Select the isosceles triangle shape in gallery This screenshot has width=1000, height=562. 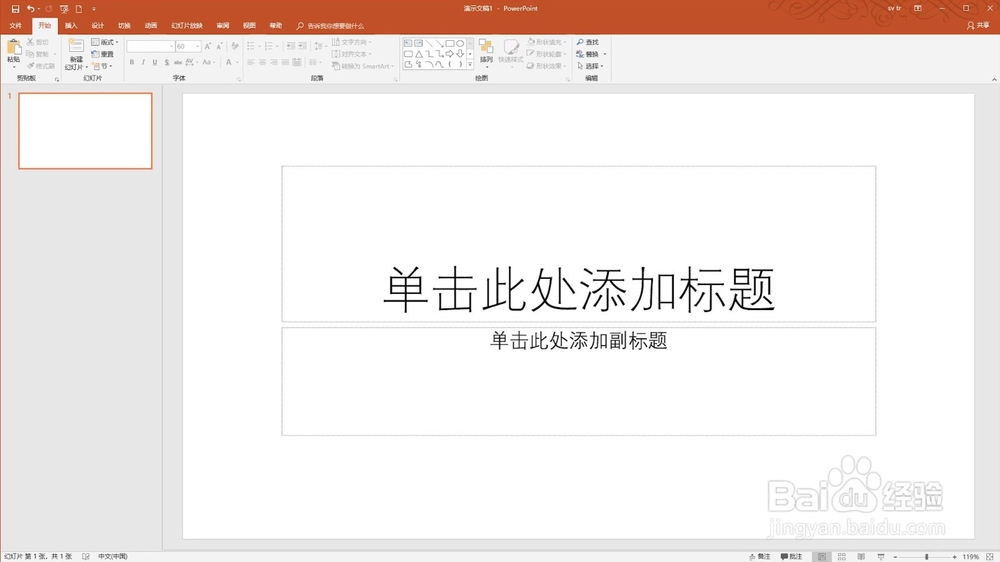[x=418, y=54]
